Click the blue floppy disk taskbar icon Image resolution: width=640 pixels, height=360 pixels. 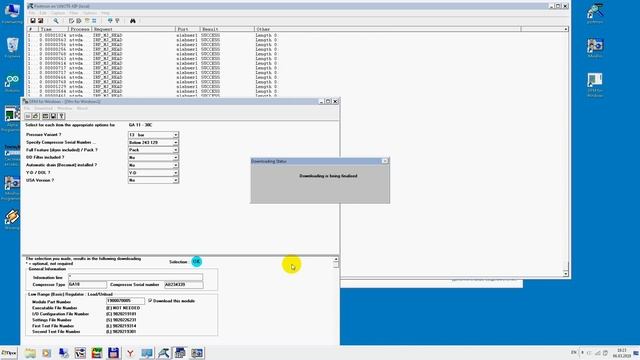click(113, 353)
